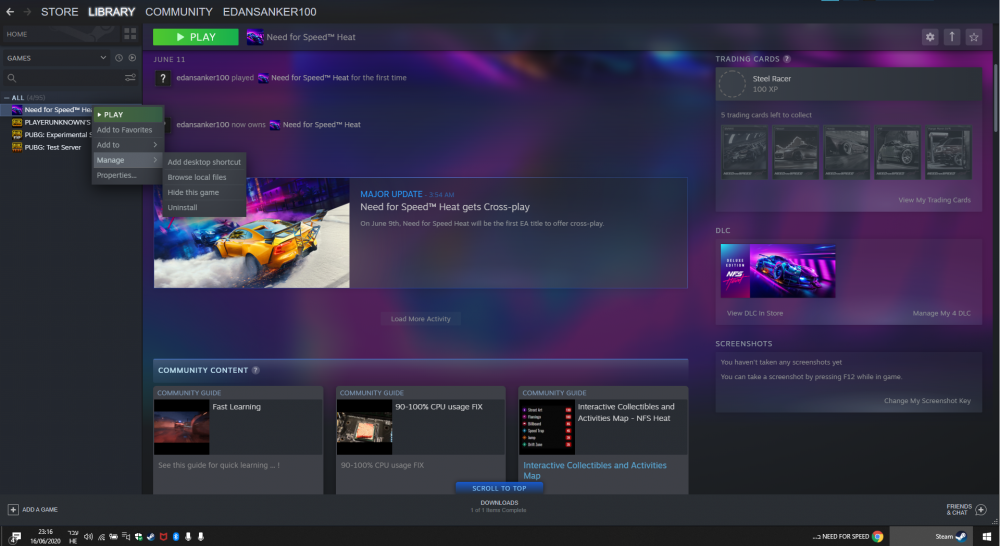Open the Windows Start button
Screen dimensions: 1000x546
pos(987,536)
